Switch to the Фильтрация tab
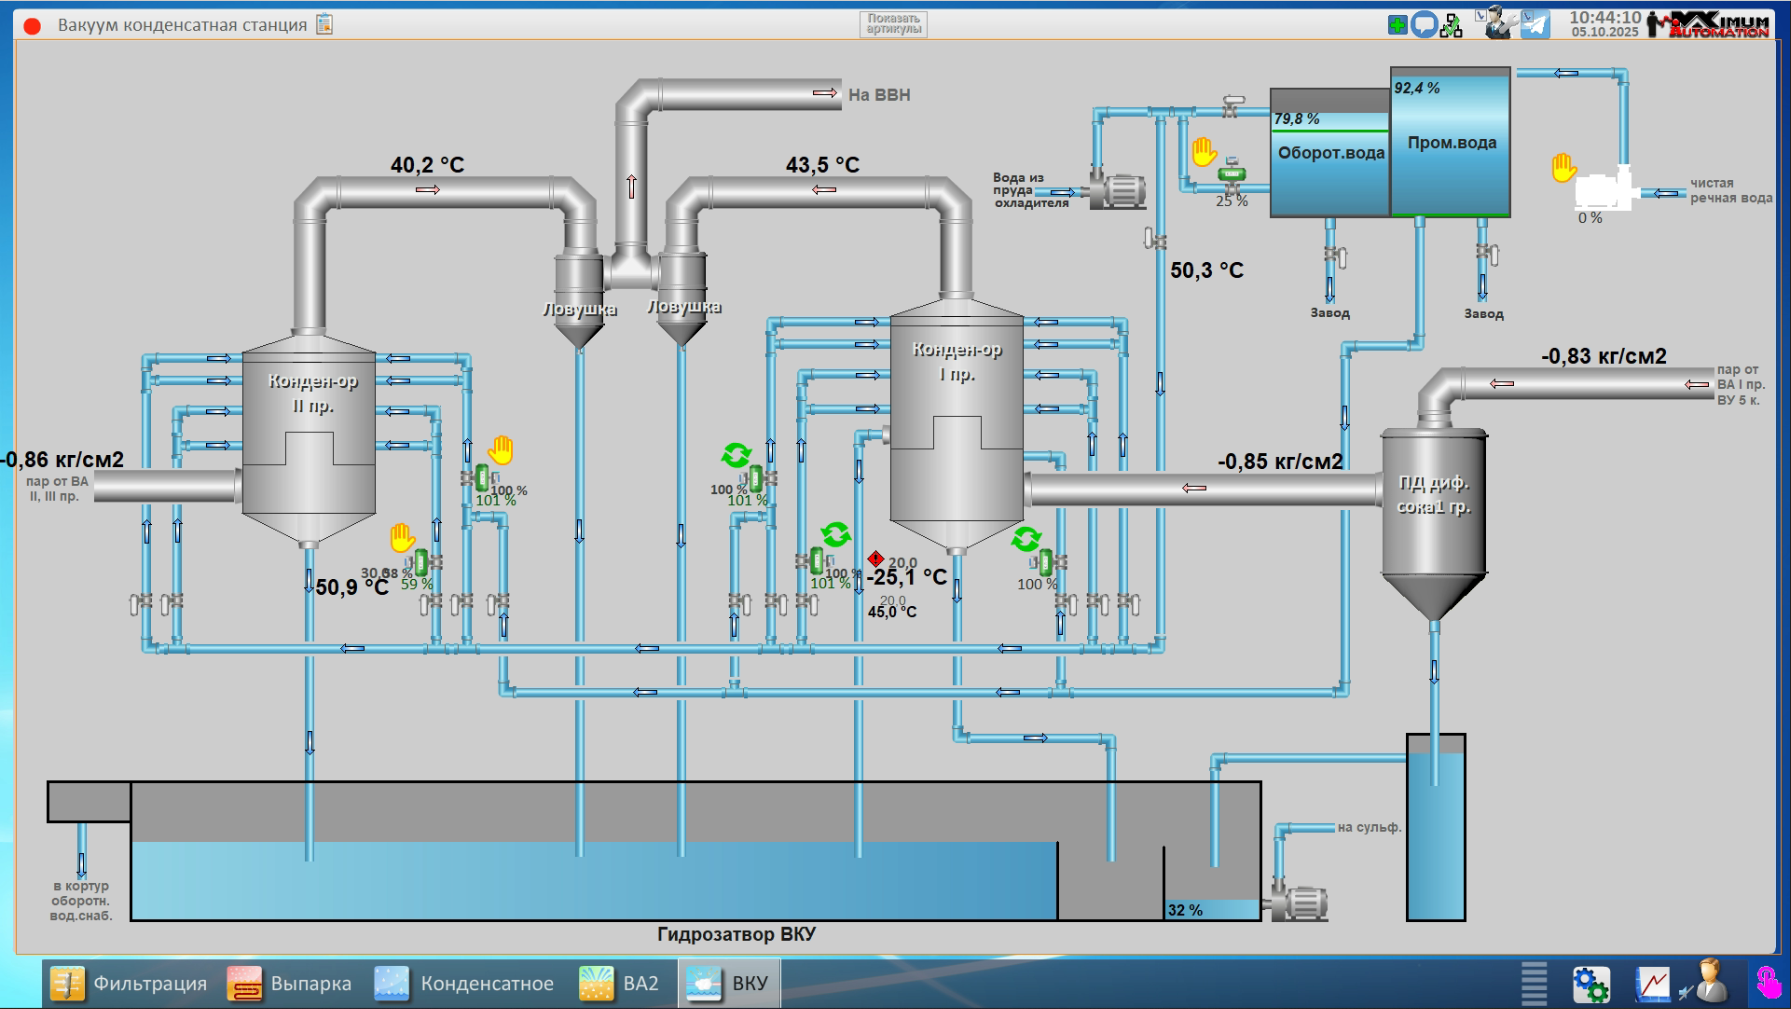1791x1009 pixels. click(x=129, y=983)
